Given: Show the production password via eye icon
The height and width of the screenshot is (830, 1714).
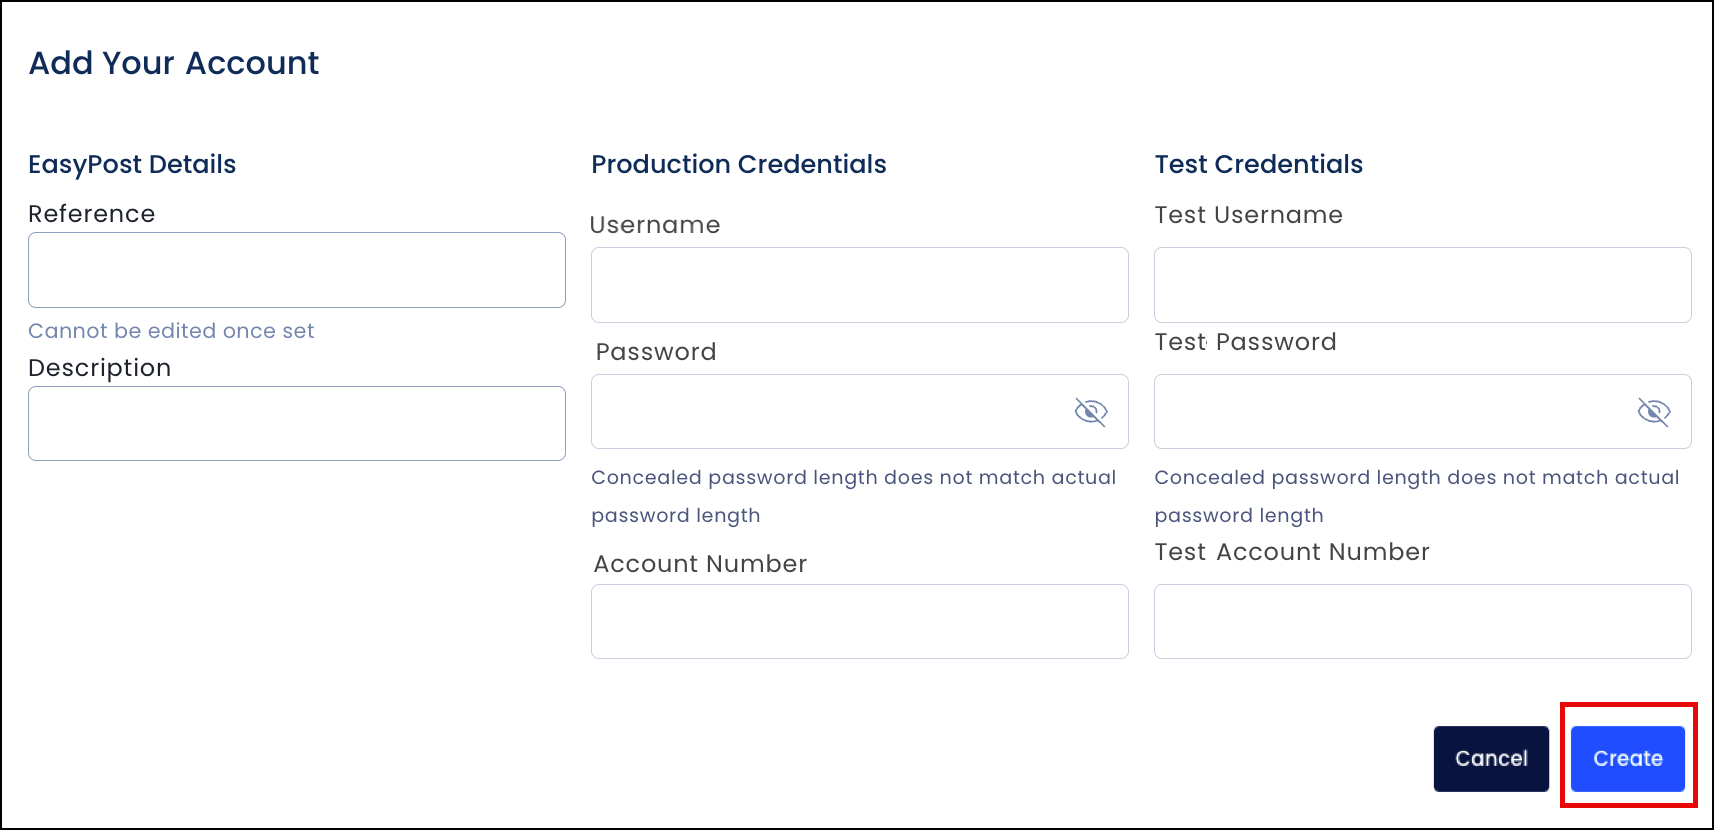Looking at the screenshot, I should click(1091, 412).
